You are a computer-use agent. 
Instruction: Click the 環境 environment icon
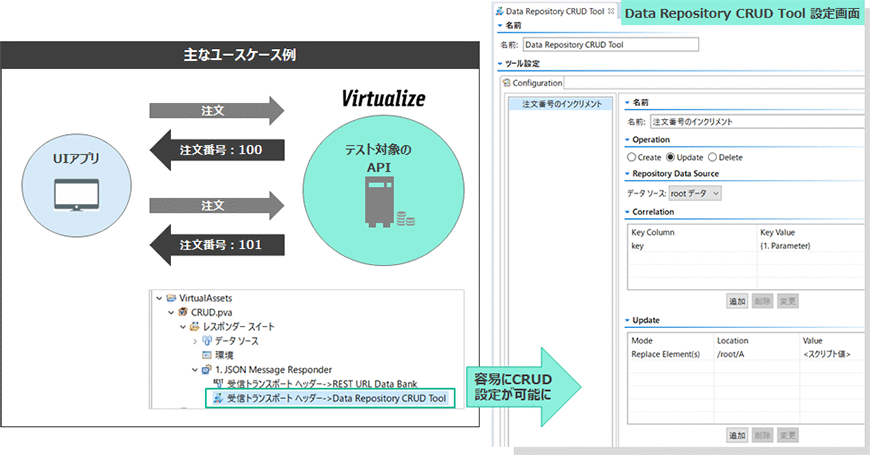click(207, 355)
